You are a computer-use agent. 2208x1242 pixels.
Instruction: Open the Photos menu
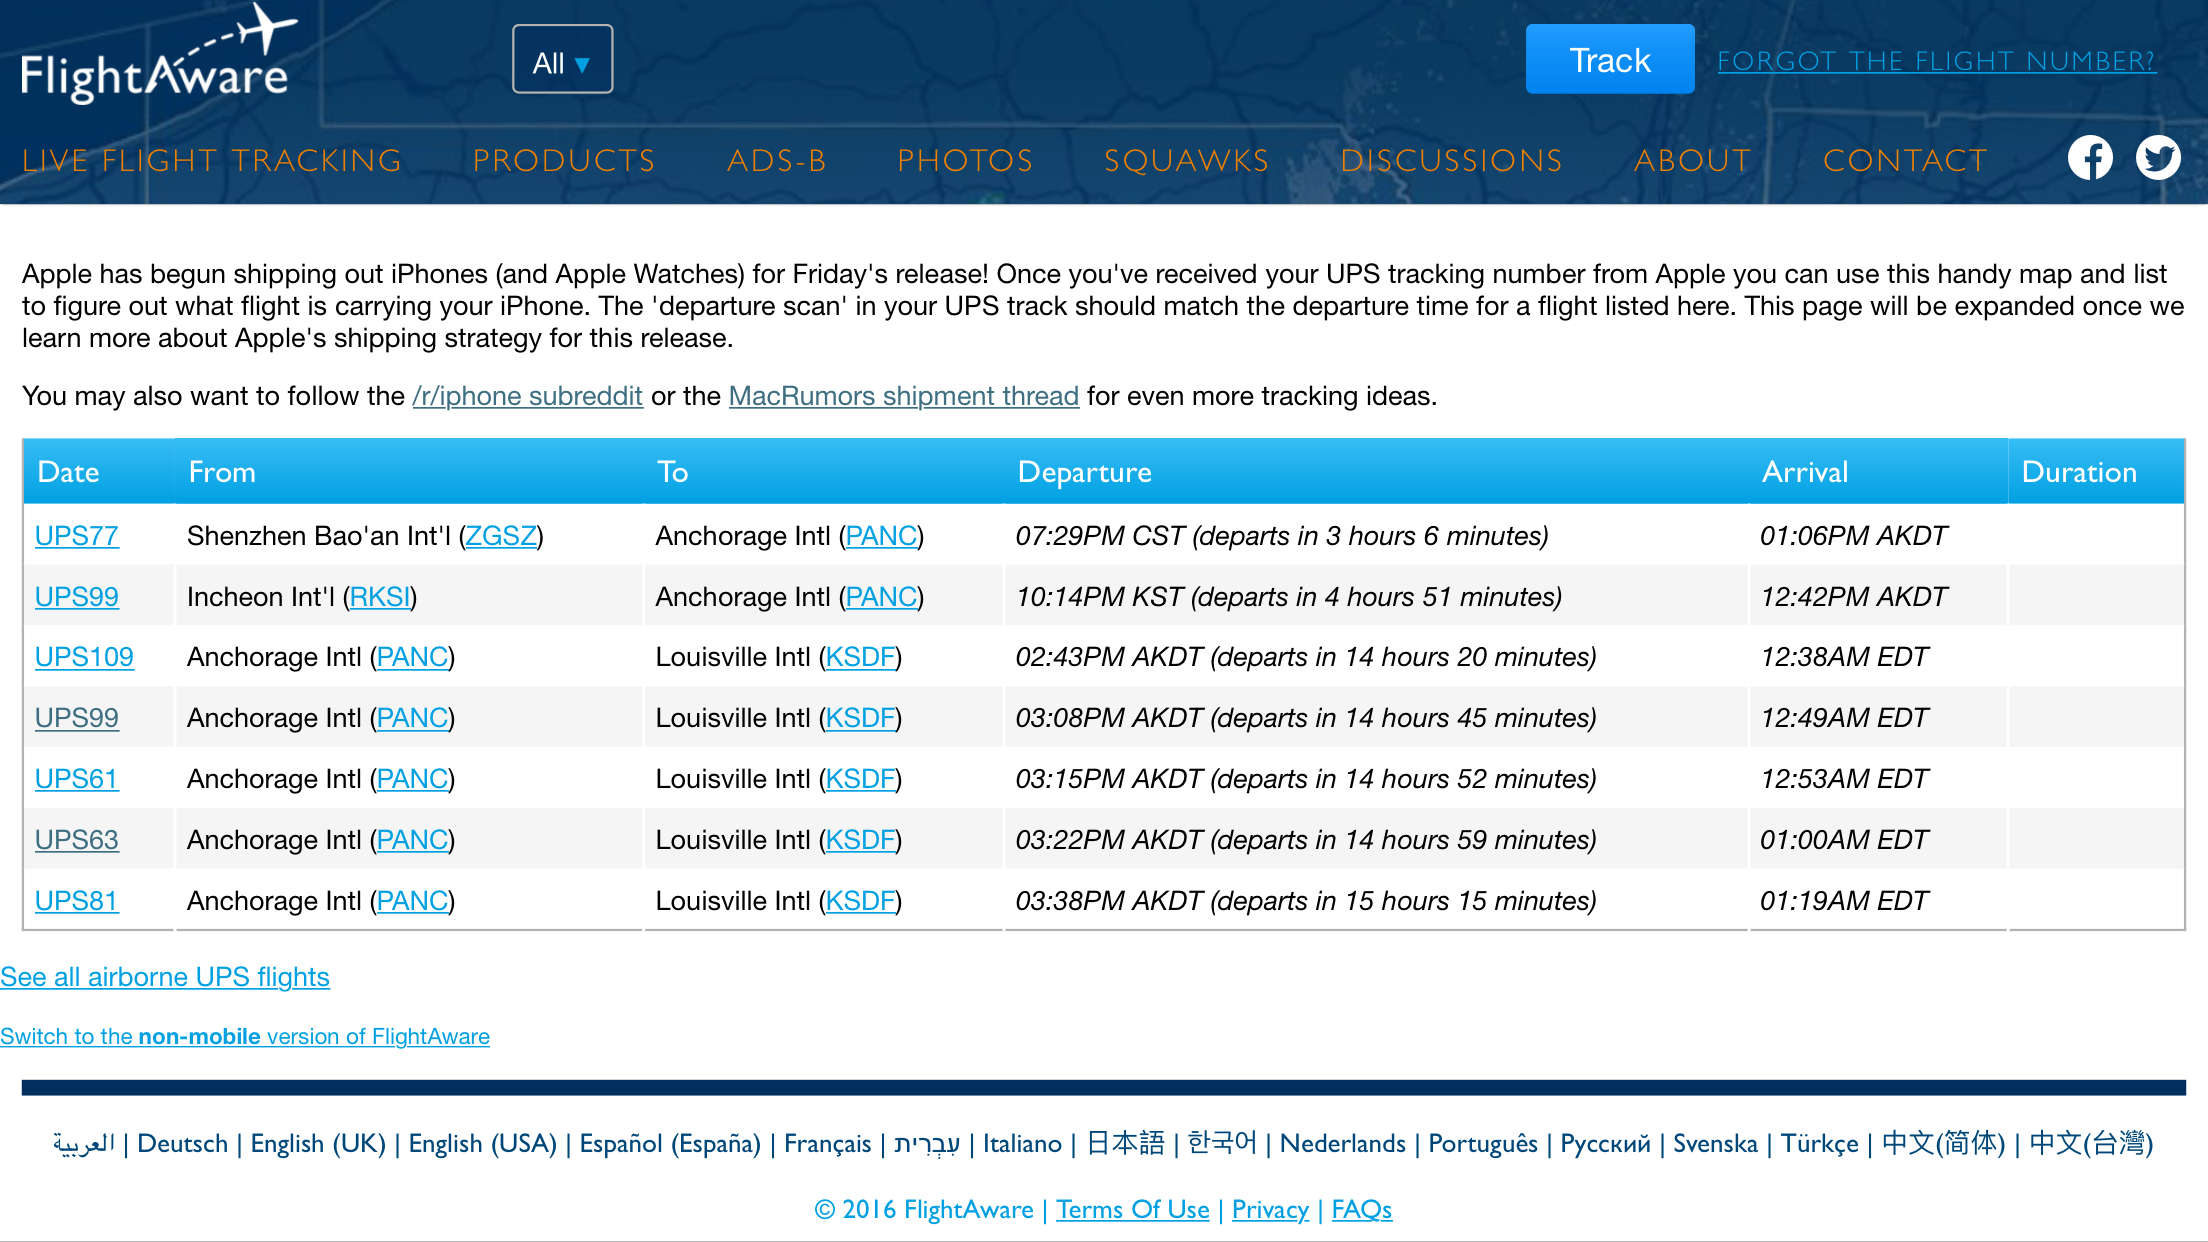coord(965,161)
